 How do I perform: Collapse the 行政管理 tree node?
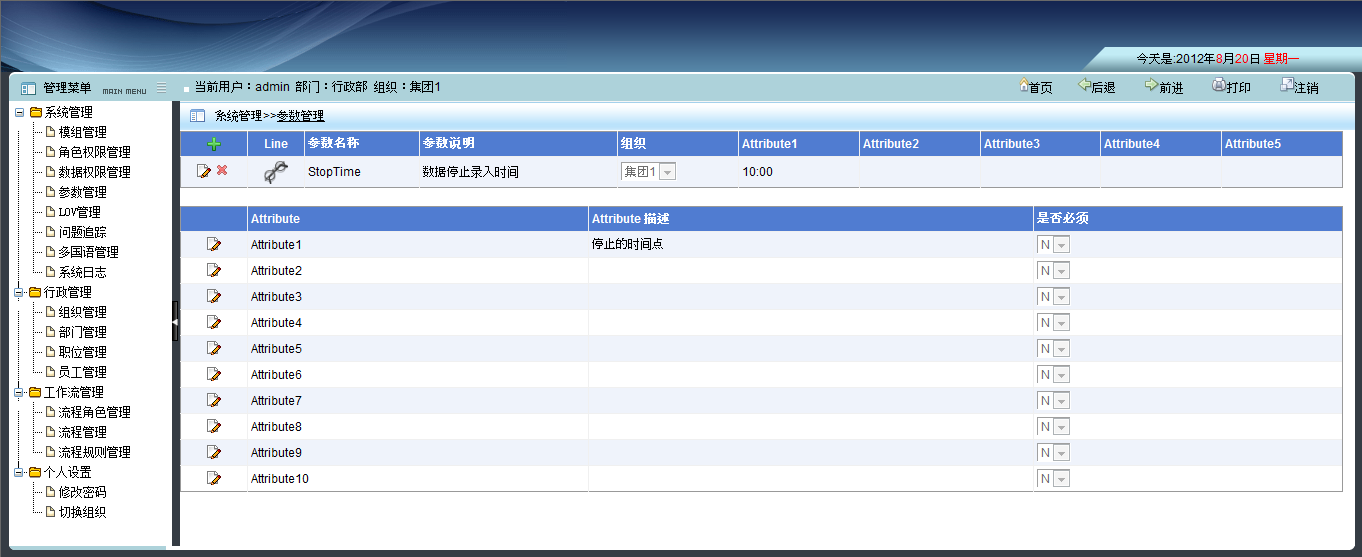tap(19, 292)
